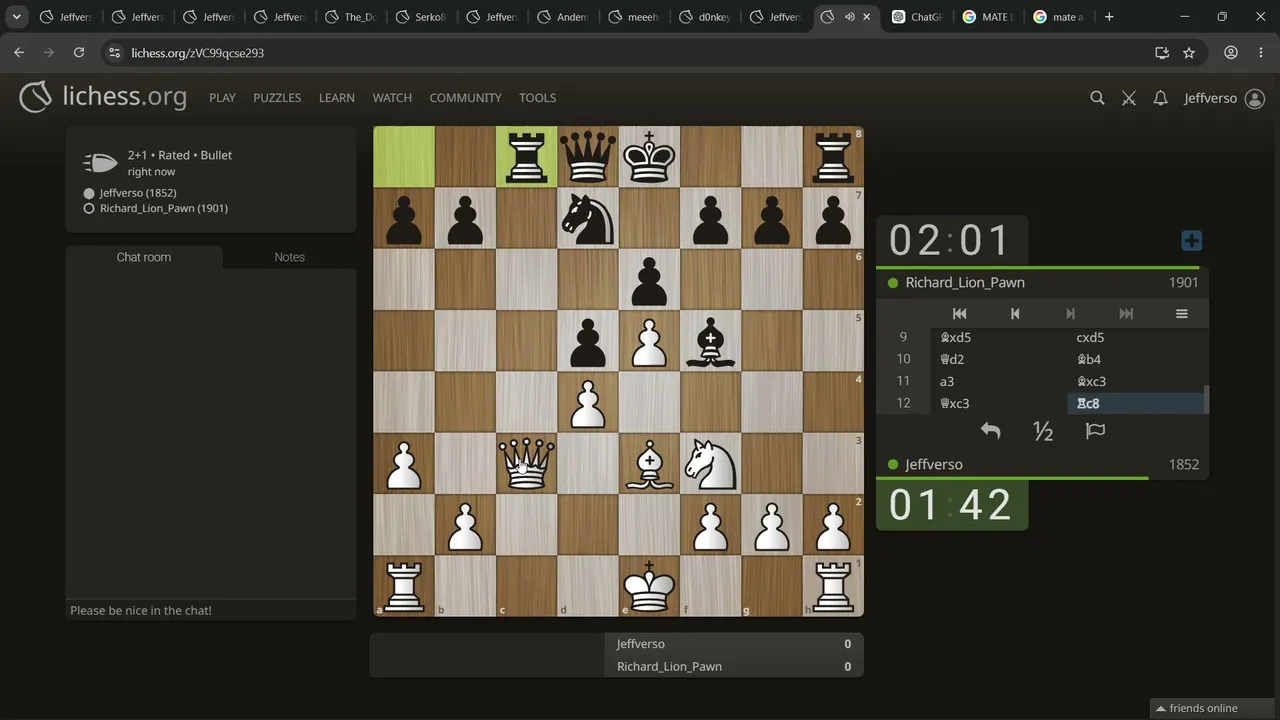Open the LEARN menu
Image resolution: width=1280 pixels, height=720 pixels.
click(337, 98)
